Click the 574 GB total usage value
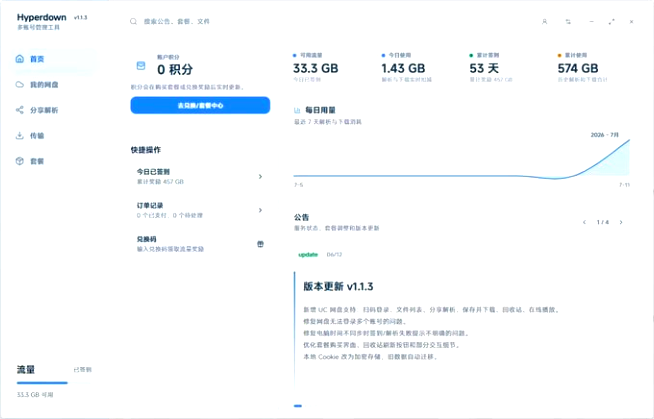 pos(578,68)
